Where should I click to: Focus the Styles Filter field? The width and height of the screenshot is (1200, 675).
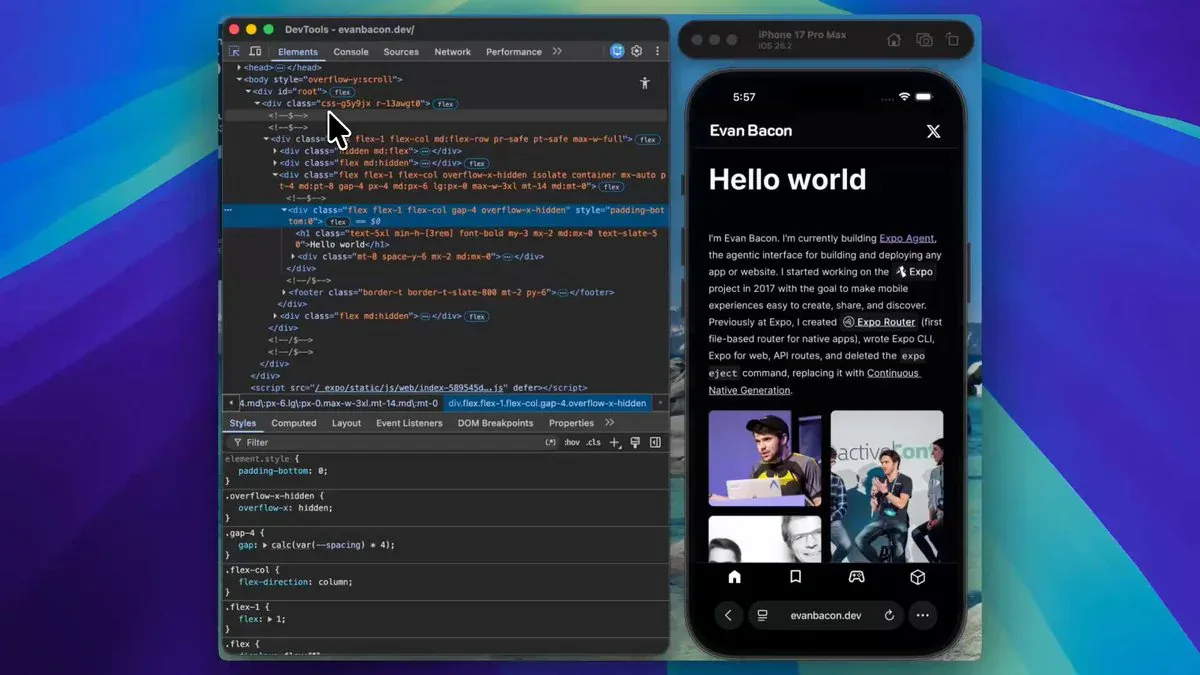coord(385,442)
